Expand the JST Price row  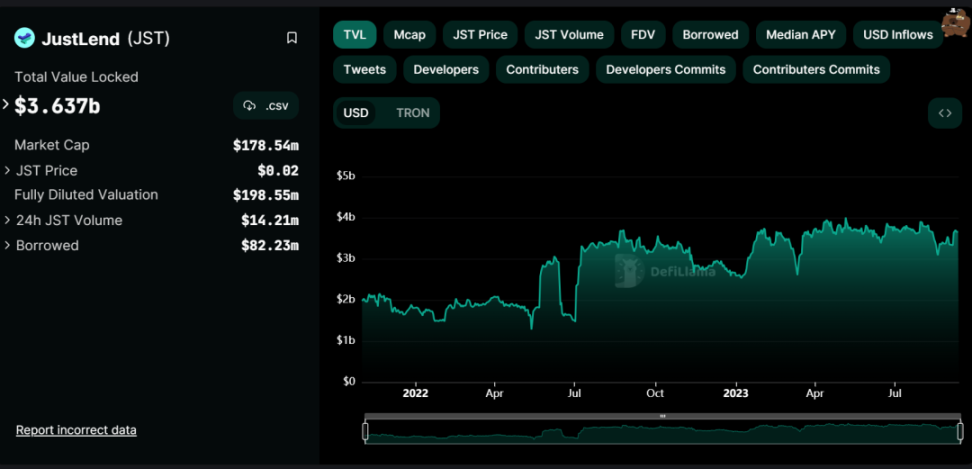[x=7, y=170]
